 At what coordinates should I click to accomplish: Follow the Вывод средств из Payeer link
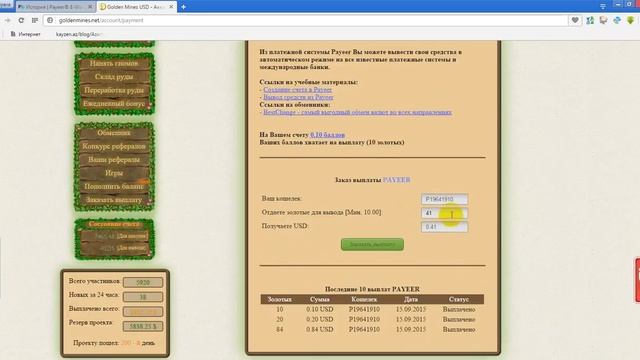click(x=298, y=97)
